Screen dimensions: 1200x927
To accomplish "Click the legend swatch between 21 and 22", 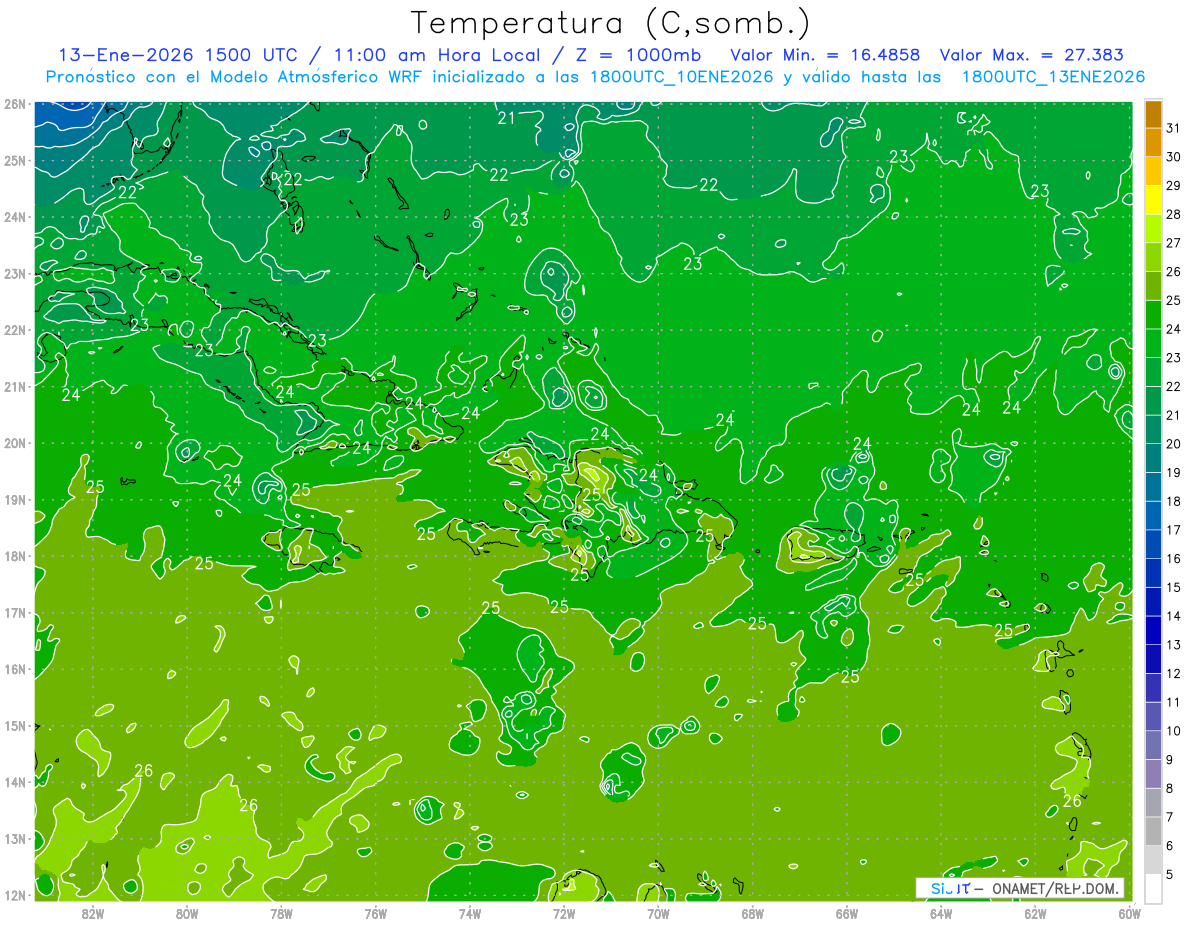I will click(1153, 403).
